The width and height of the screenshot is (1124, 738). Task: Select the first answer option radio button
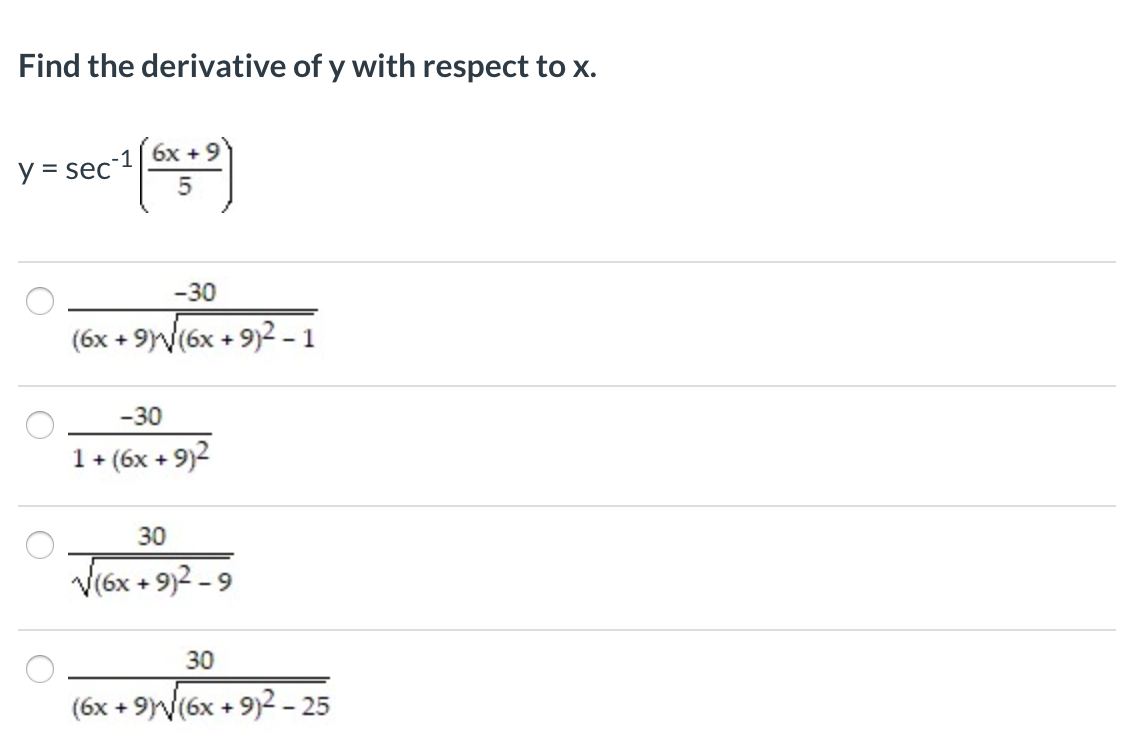[39, 302]
